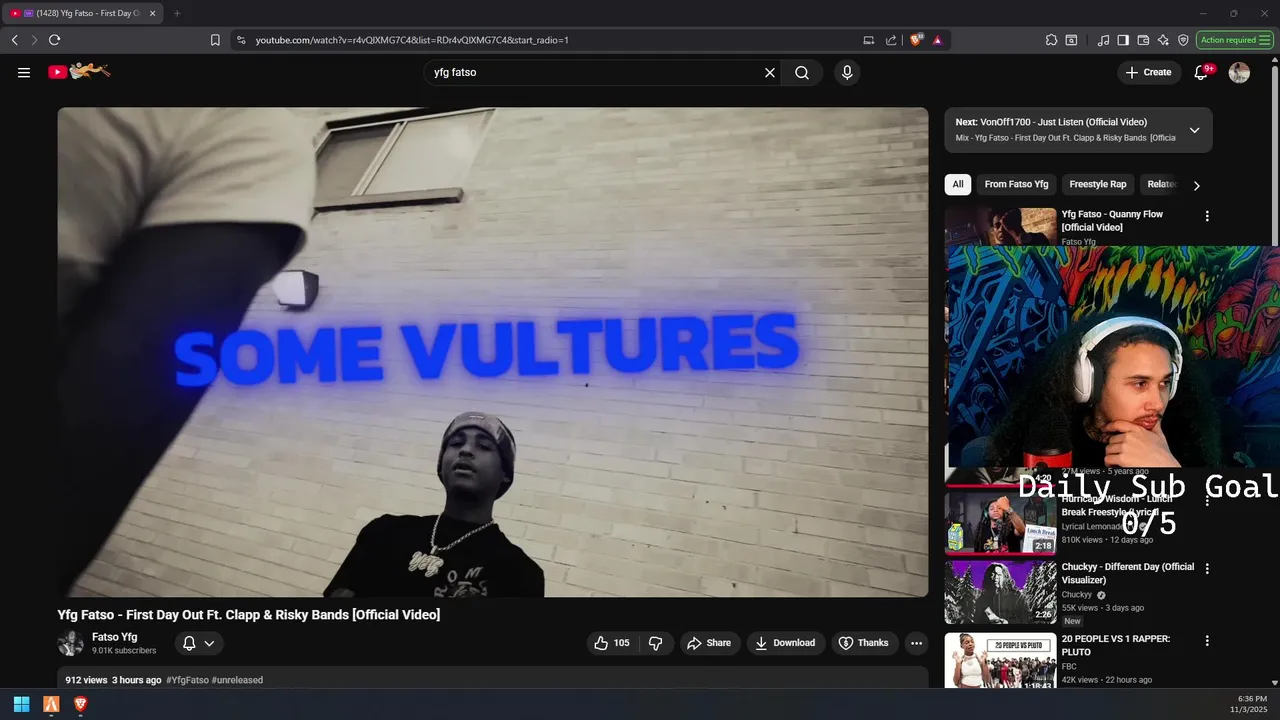Click the video player frame

coord(493,352)
